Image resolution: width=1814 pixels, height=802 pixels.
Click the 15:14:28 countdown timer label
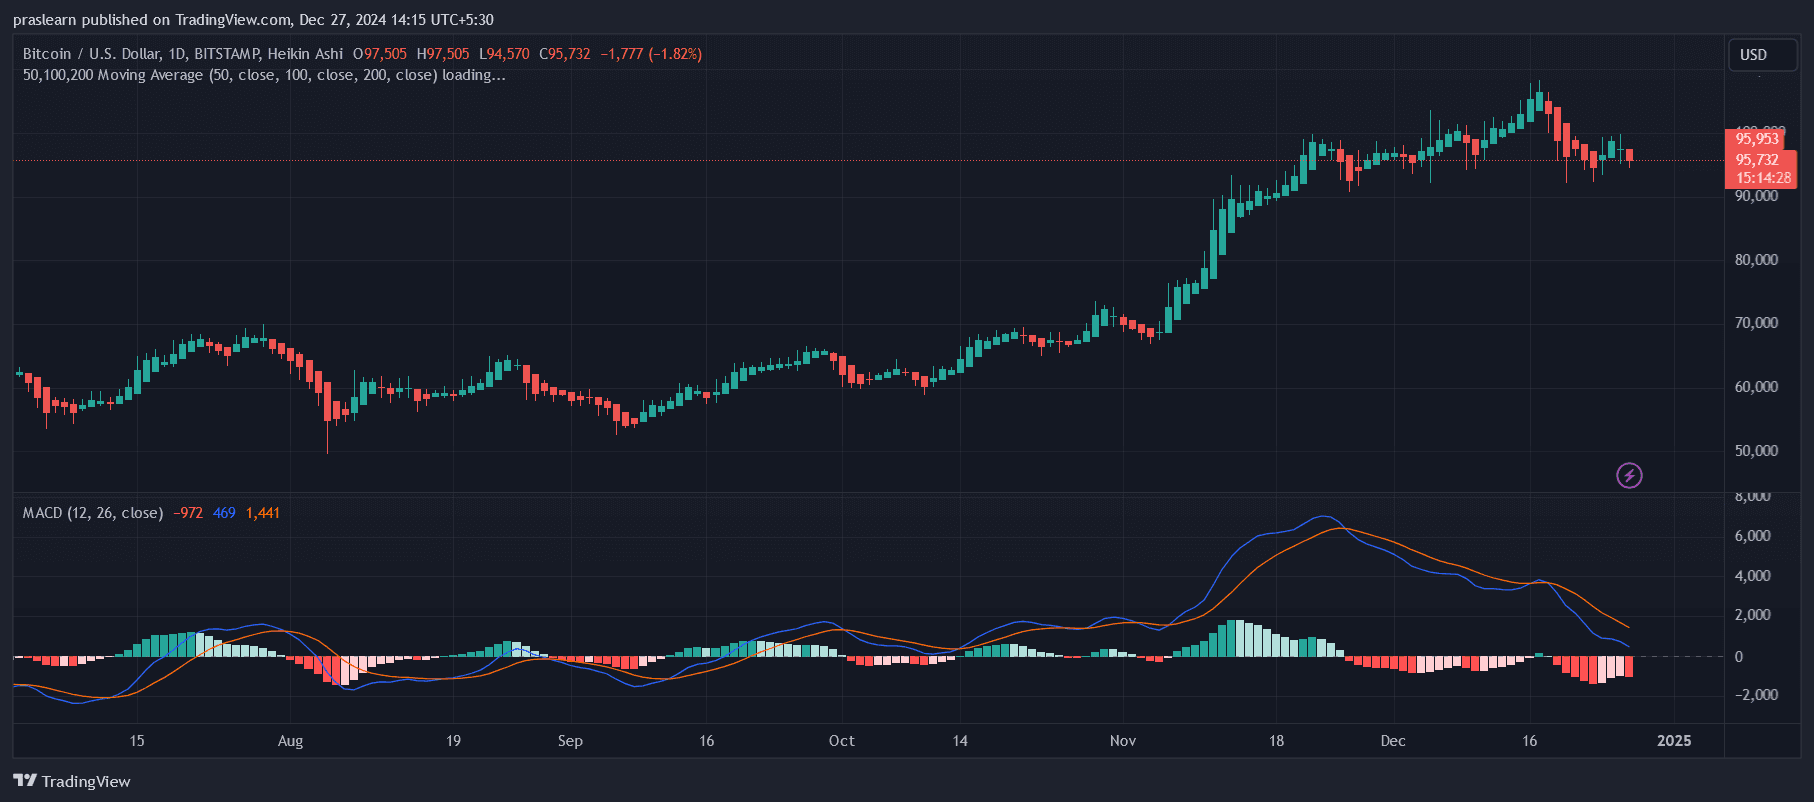pos(1763,178)
